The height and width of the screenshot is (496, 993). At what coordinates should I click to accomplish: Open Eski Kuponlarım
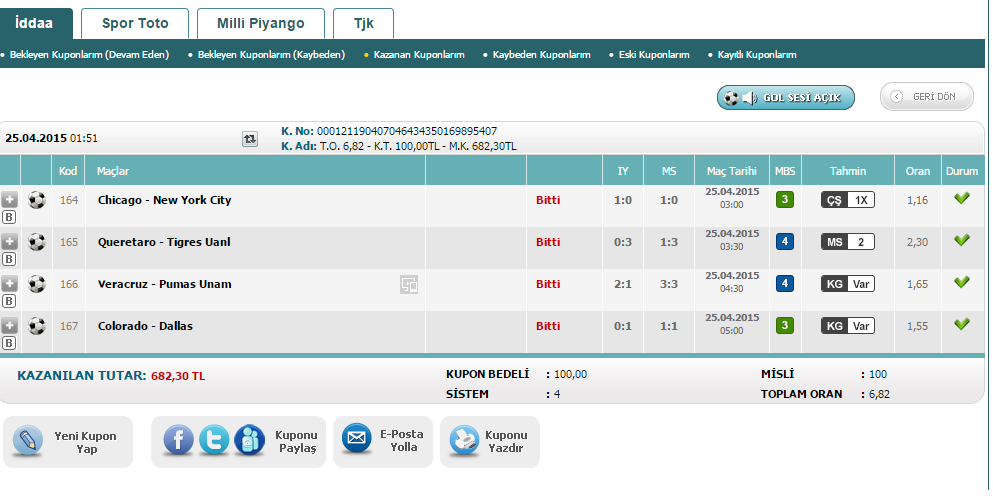(x=654, y=55)
